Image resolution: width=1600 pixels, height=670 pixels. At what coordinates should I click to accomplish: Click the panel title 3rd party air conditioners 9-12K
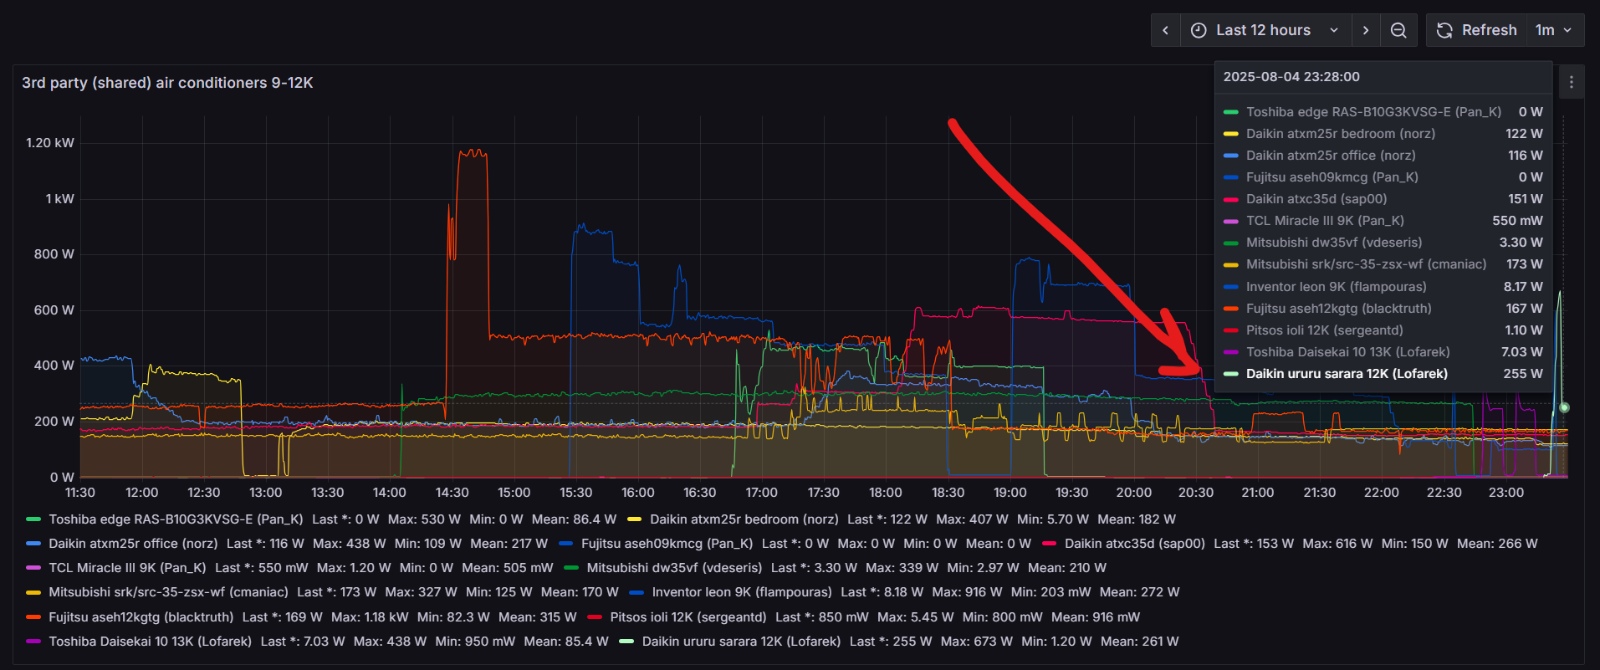pos(168,83)
